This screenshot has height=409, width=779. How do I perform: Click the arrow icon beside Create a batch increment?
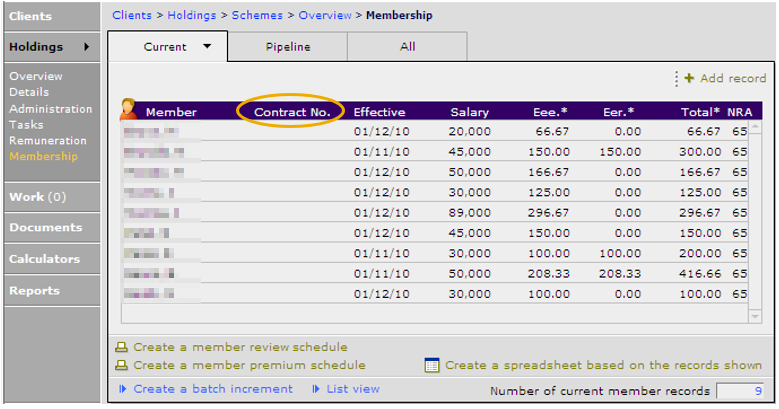(x=123, y=389)
